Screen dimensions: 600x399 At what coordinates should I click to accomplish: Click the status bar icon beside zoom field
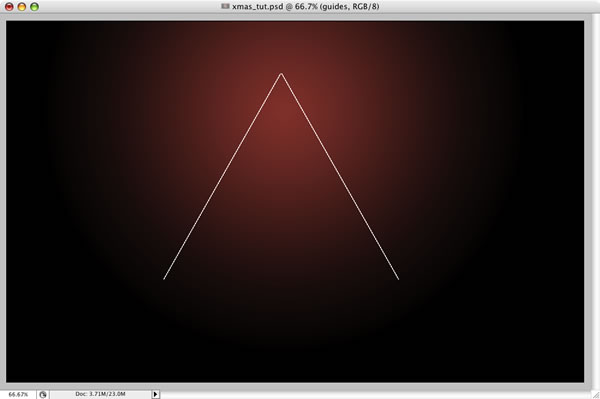(43, 394)
